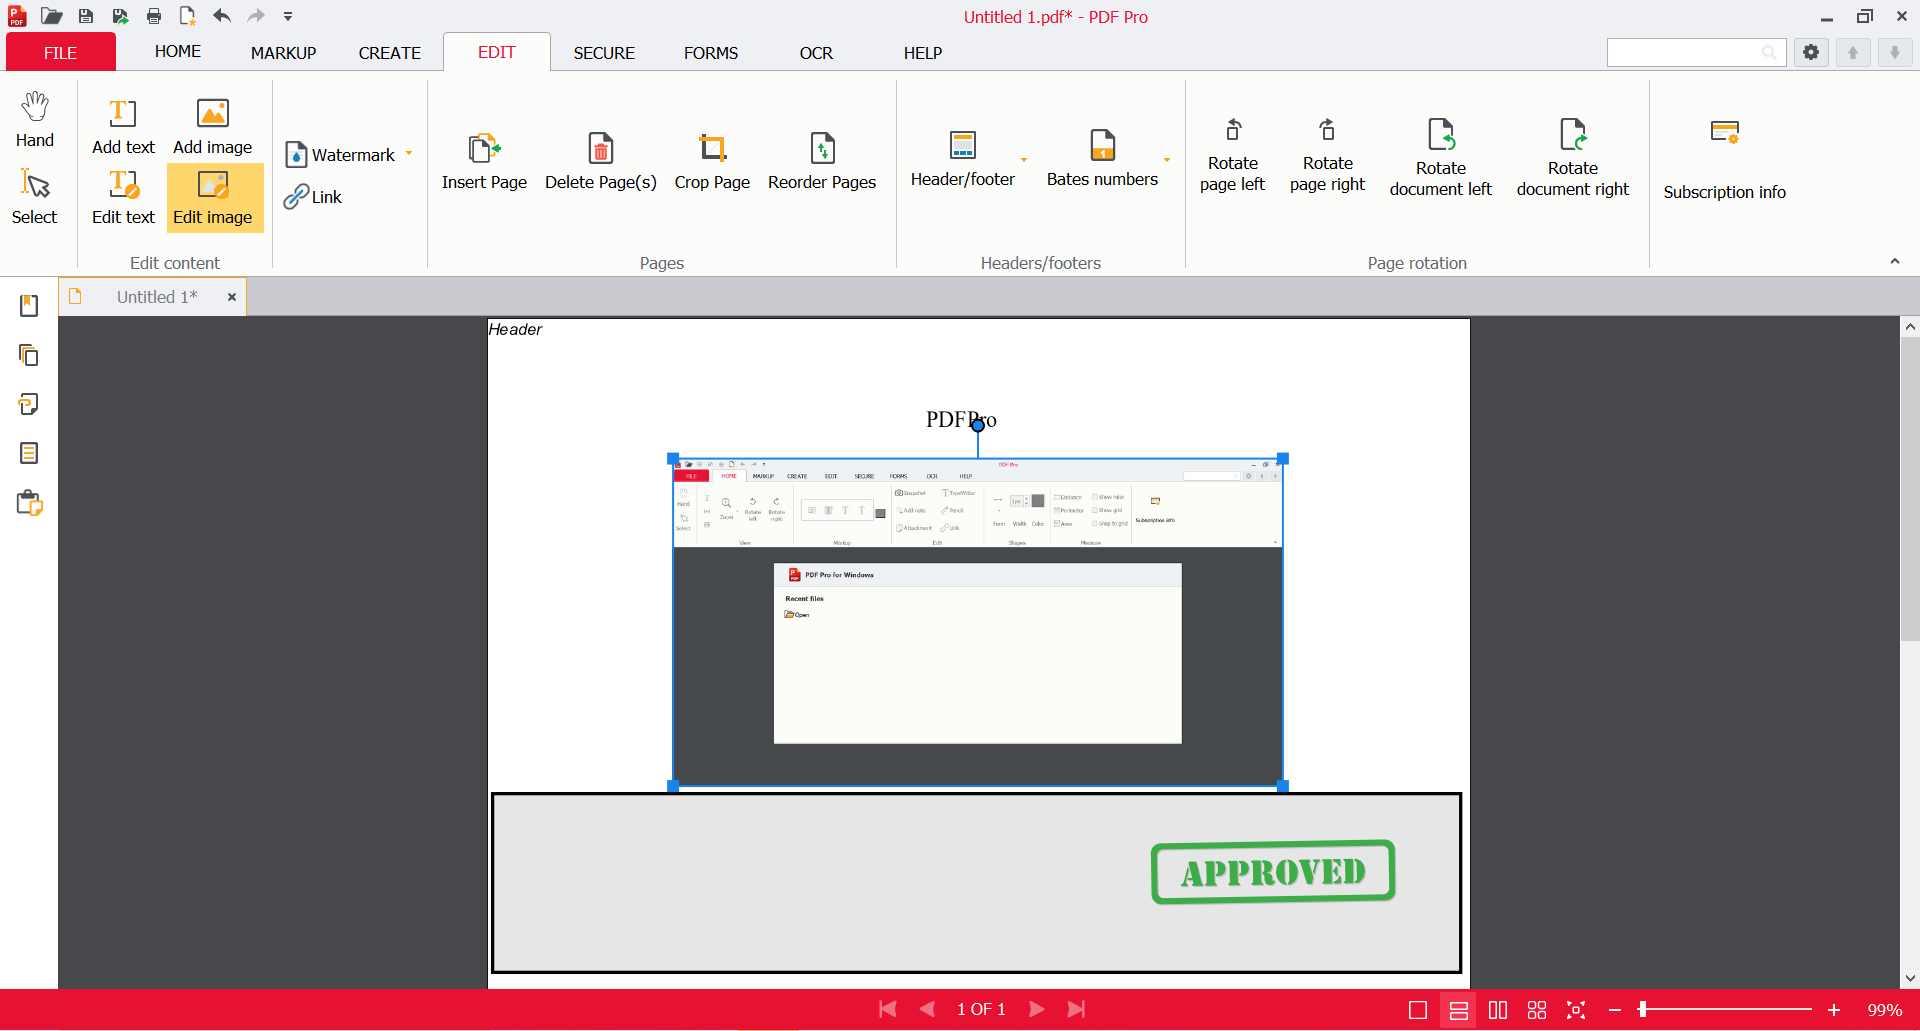Close the Untitled 1 document tab
The width and height of the screenshot is (1920, 1031).
pos(231,297)
